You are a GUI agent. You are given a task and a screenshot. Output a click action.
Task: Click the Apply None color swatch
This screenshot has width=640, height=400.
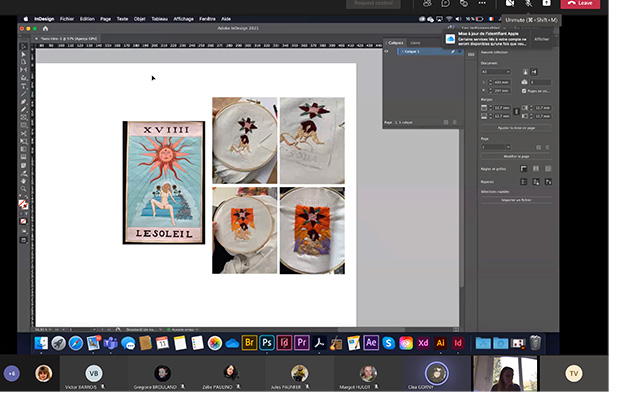pyautogui.click(x=24, y=221)
